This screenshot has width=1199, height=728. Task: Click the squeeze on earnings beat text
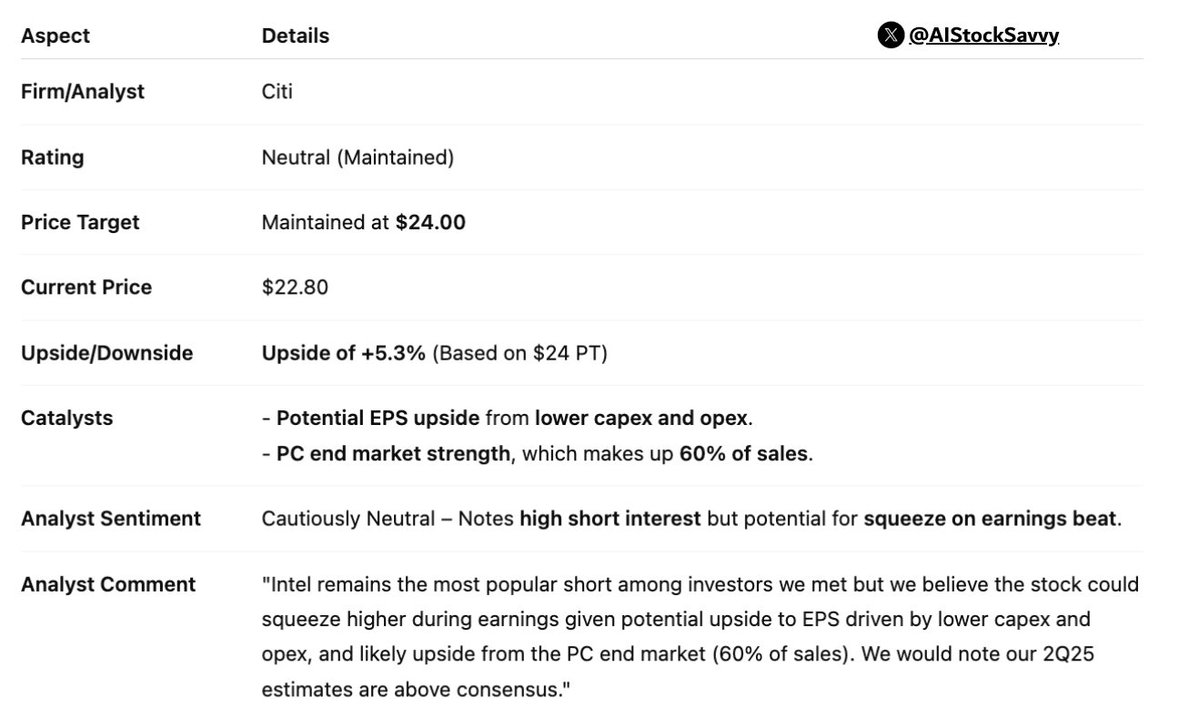pyautogui.click(x=989, y=518)
